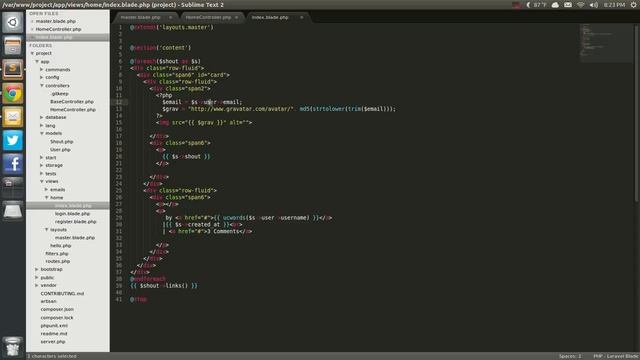Collapse the views folder
The image size is (640, 360).
[42, 181]
